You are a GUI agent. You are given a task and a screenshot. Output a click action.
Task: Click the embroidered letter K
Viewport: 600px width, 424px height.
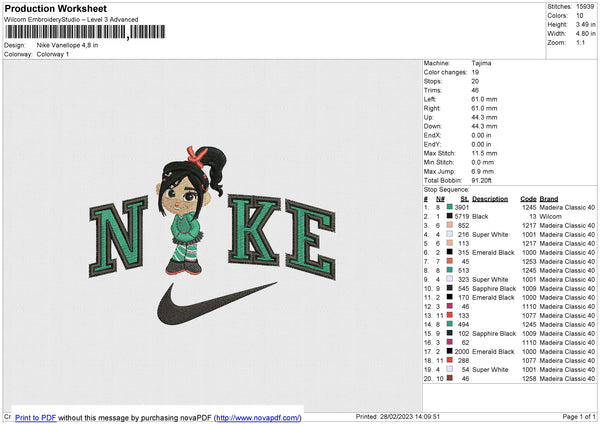pos(254,230)
